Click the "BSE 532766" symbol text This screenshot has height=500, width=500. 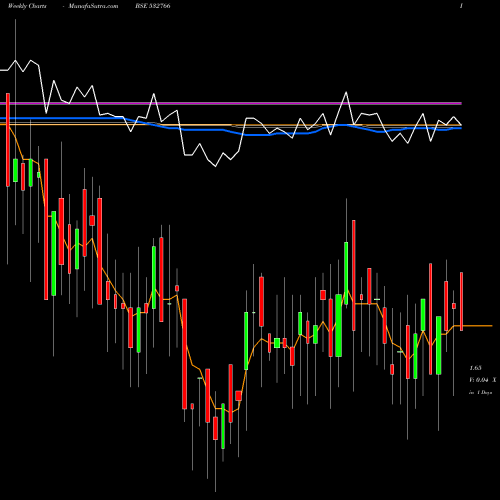click(153, 6)
